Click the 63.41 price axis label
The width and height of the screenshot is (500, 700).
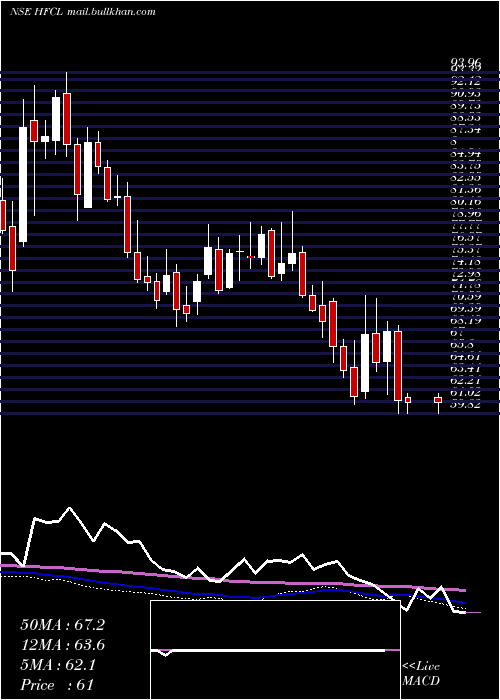point(466,369)
